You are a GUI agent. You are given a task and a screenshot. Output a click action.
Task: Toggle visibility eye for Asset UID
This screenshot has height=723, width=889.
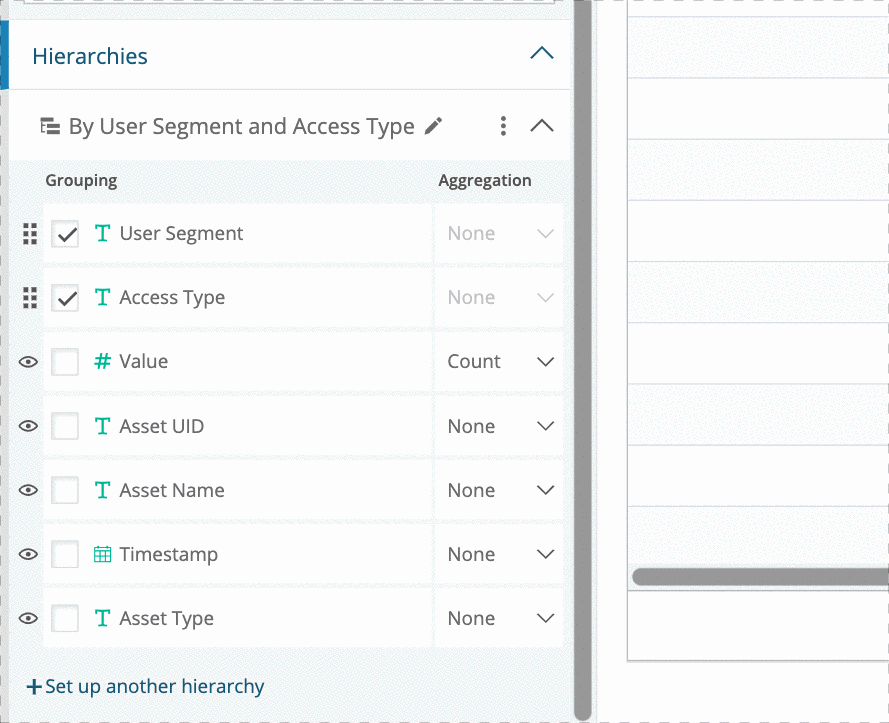tap(28, 426)
